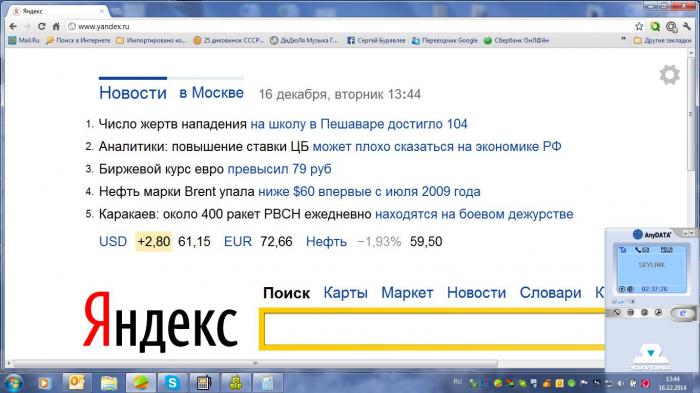Open the Маркет service link

click(407, 293)
